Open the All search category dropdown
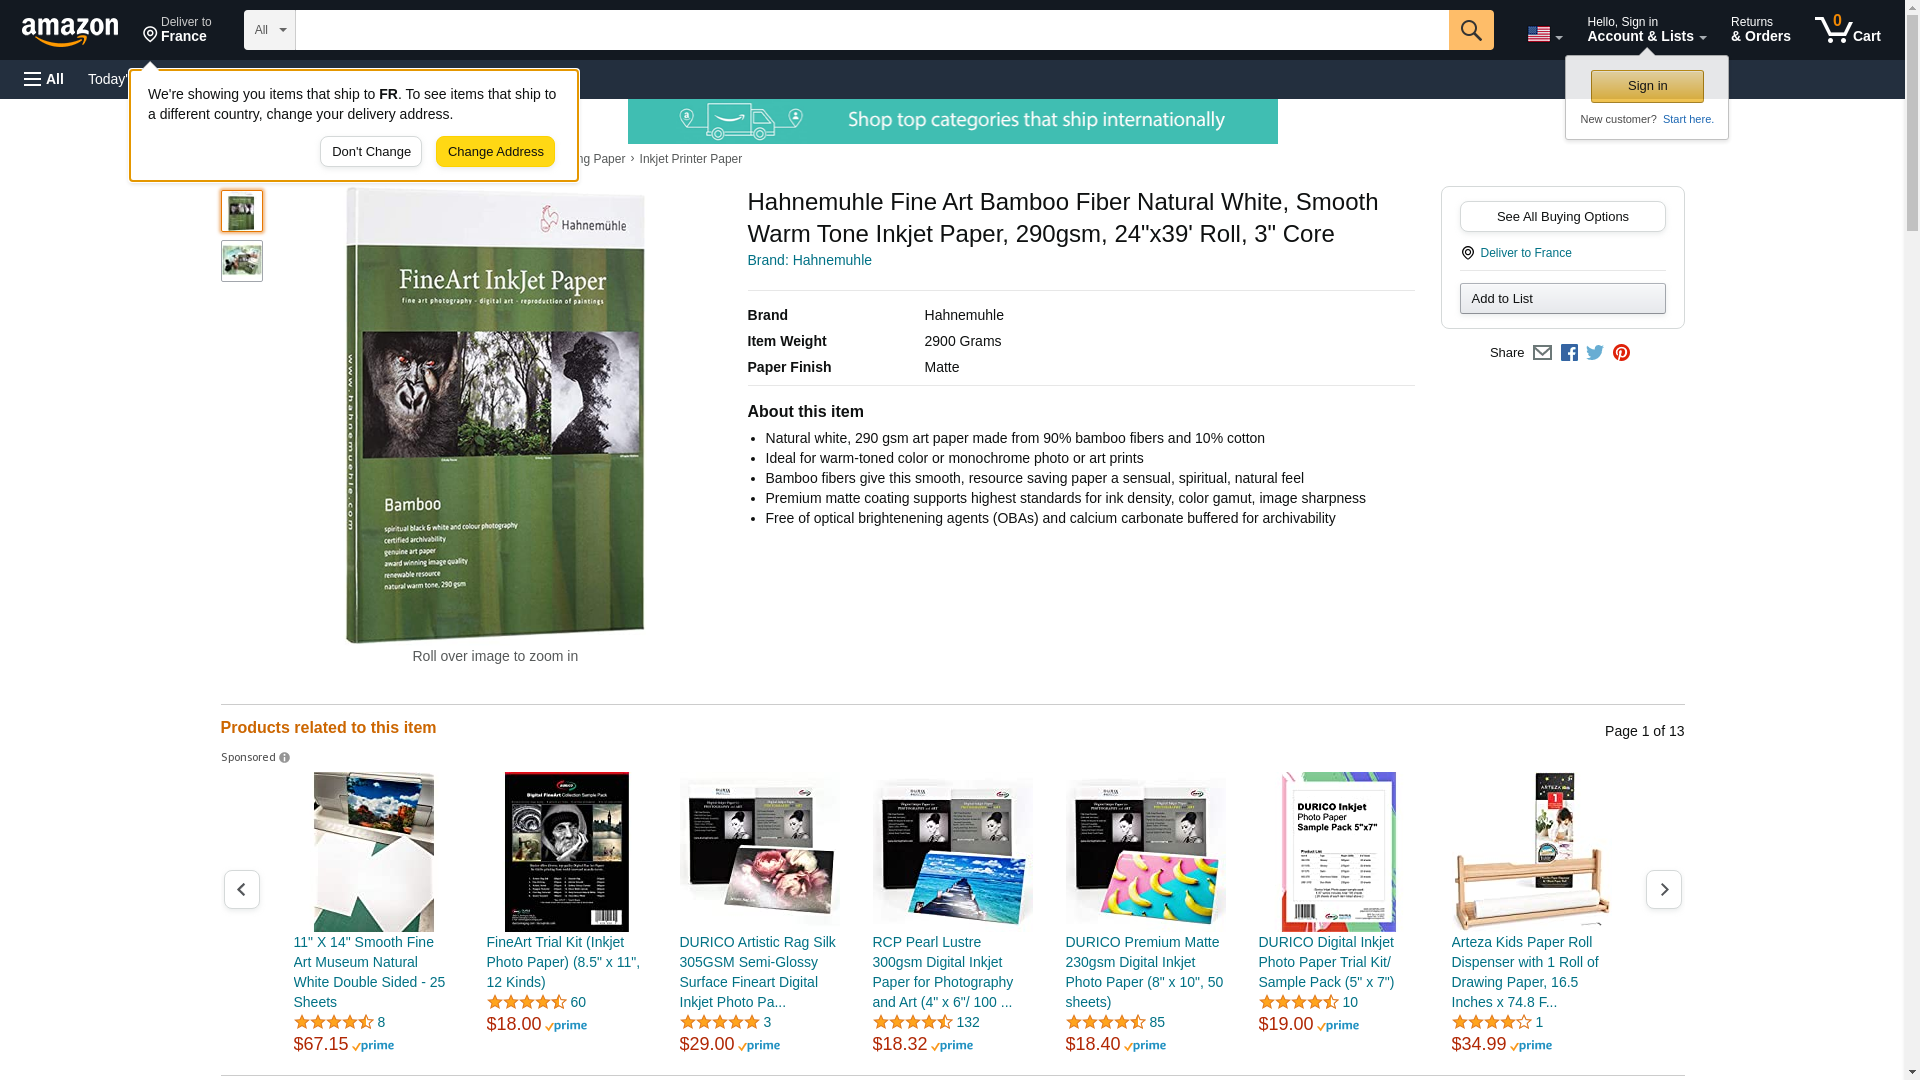1920x1080 pixels. tap(270, 30)
